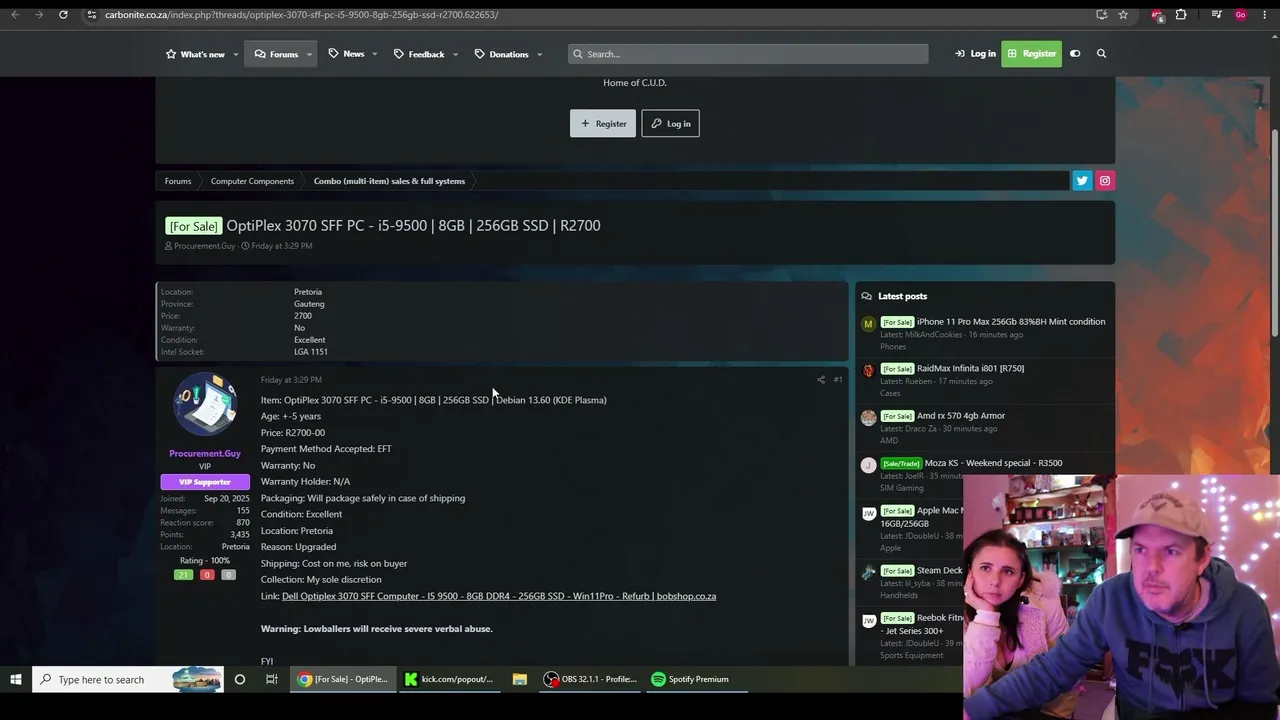This screenshot has width=1280, height=720.
Task: Click the Rueben avatar beside RaidMax post
Action: click(x=868, y=371)
